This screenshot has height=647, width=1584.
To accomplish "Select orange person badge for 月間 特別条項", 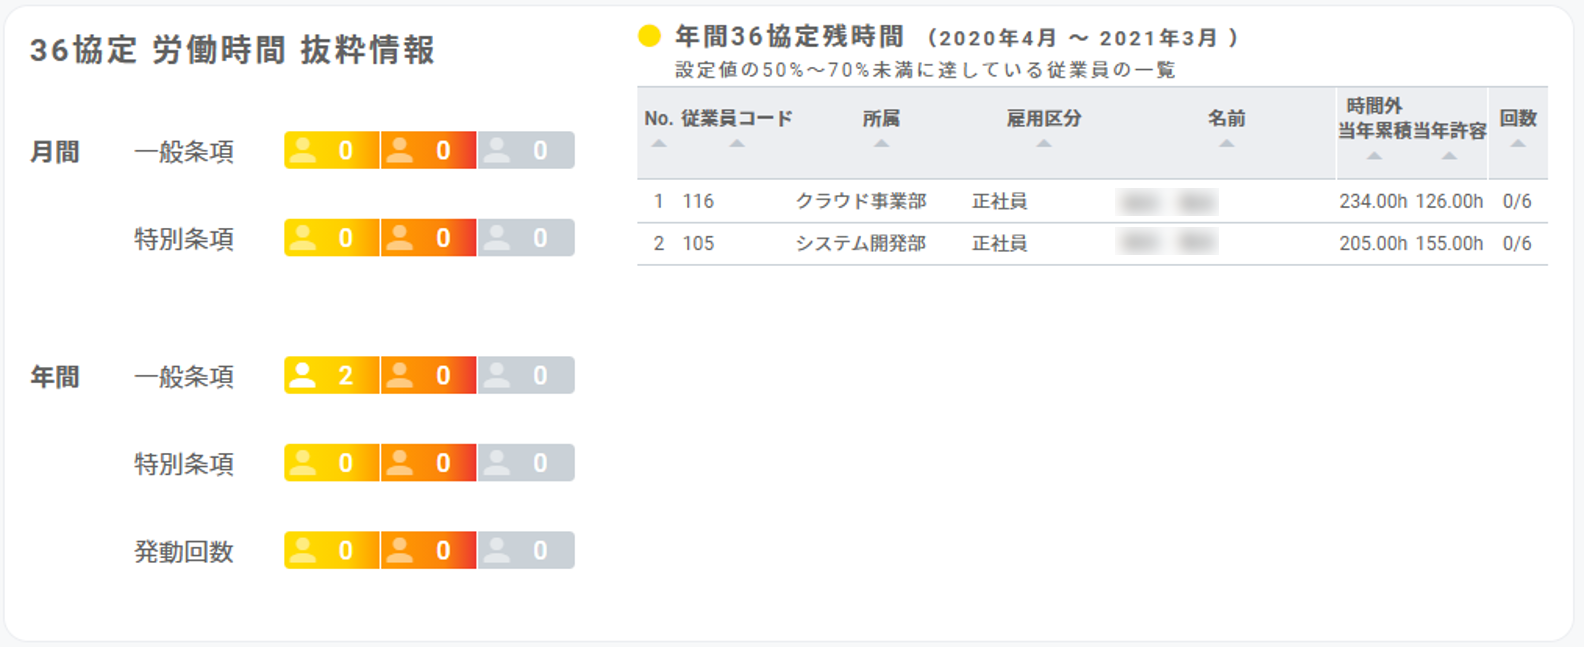I will tap(428, 238).
